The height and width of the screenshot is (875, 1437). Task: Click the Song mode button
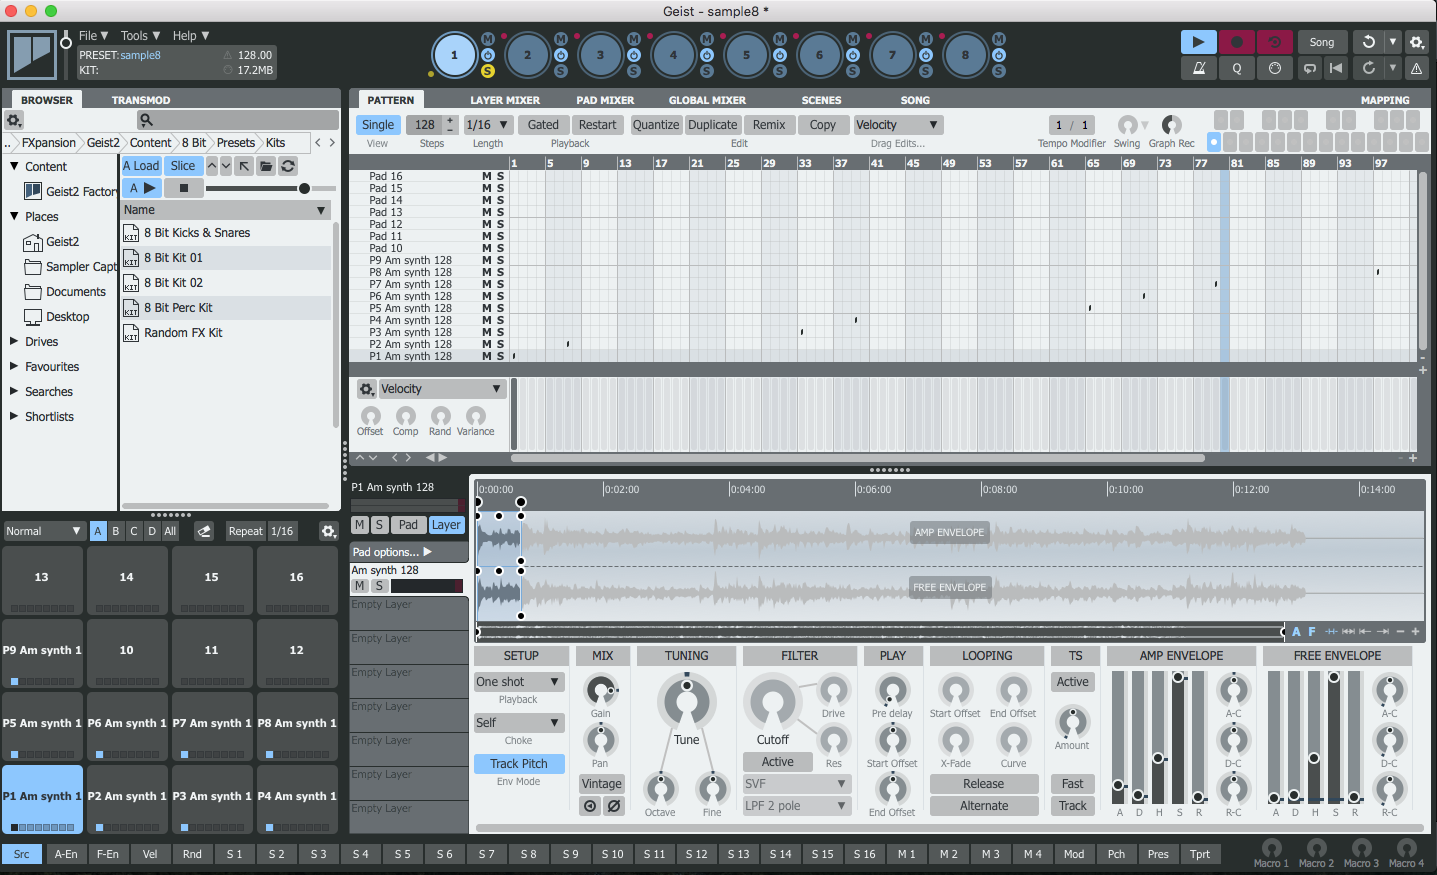[x=1322, y=42]
